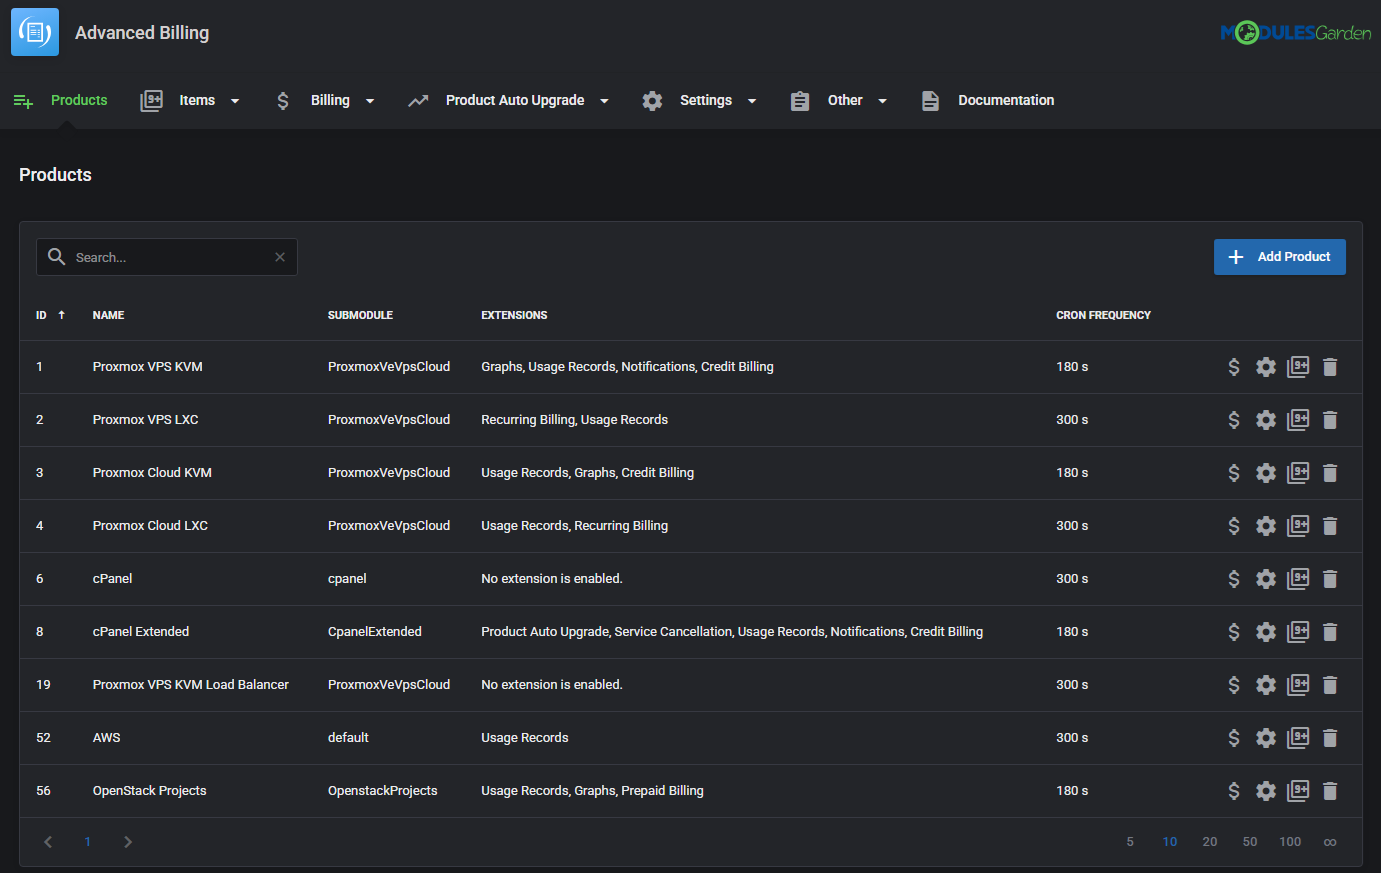This screenshot has height=873, width=1381.
Task: Show 100 products per page
Action: pos(1290,842)
